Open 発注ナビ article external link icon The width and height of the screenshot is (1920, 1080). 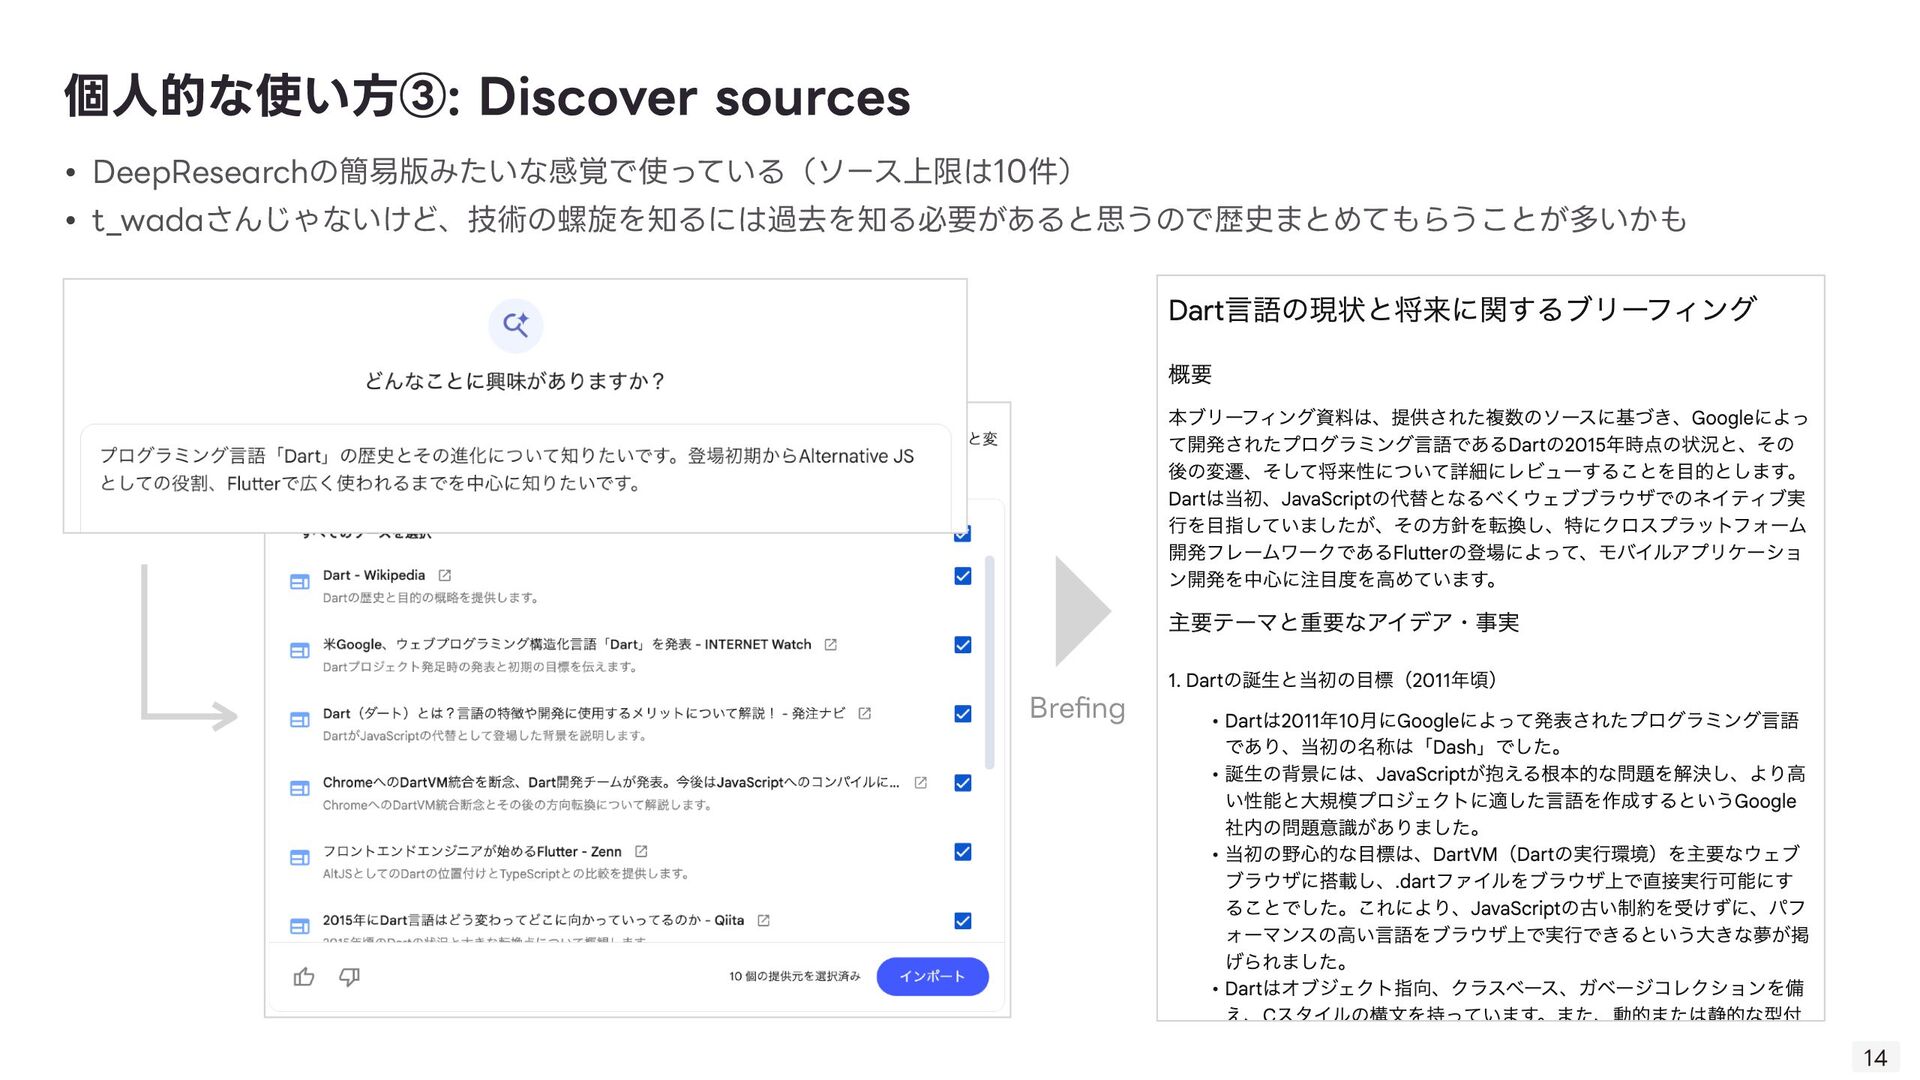[865, 714]
